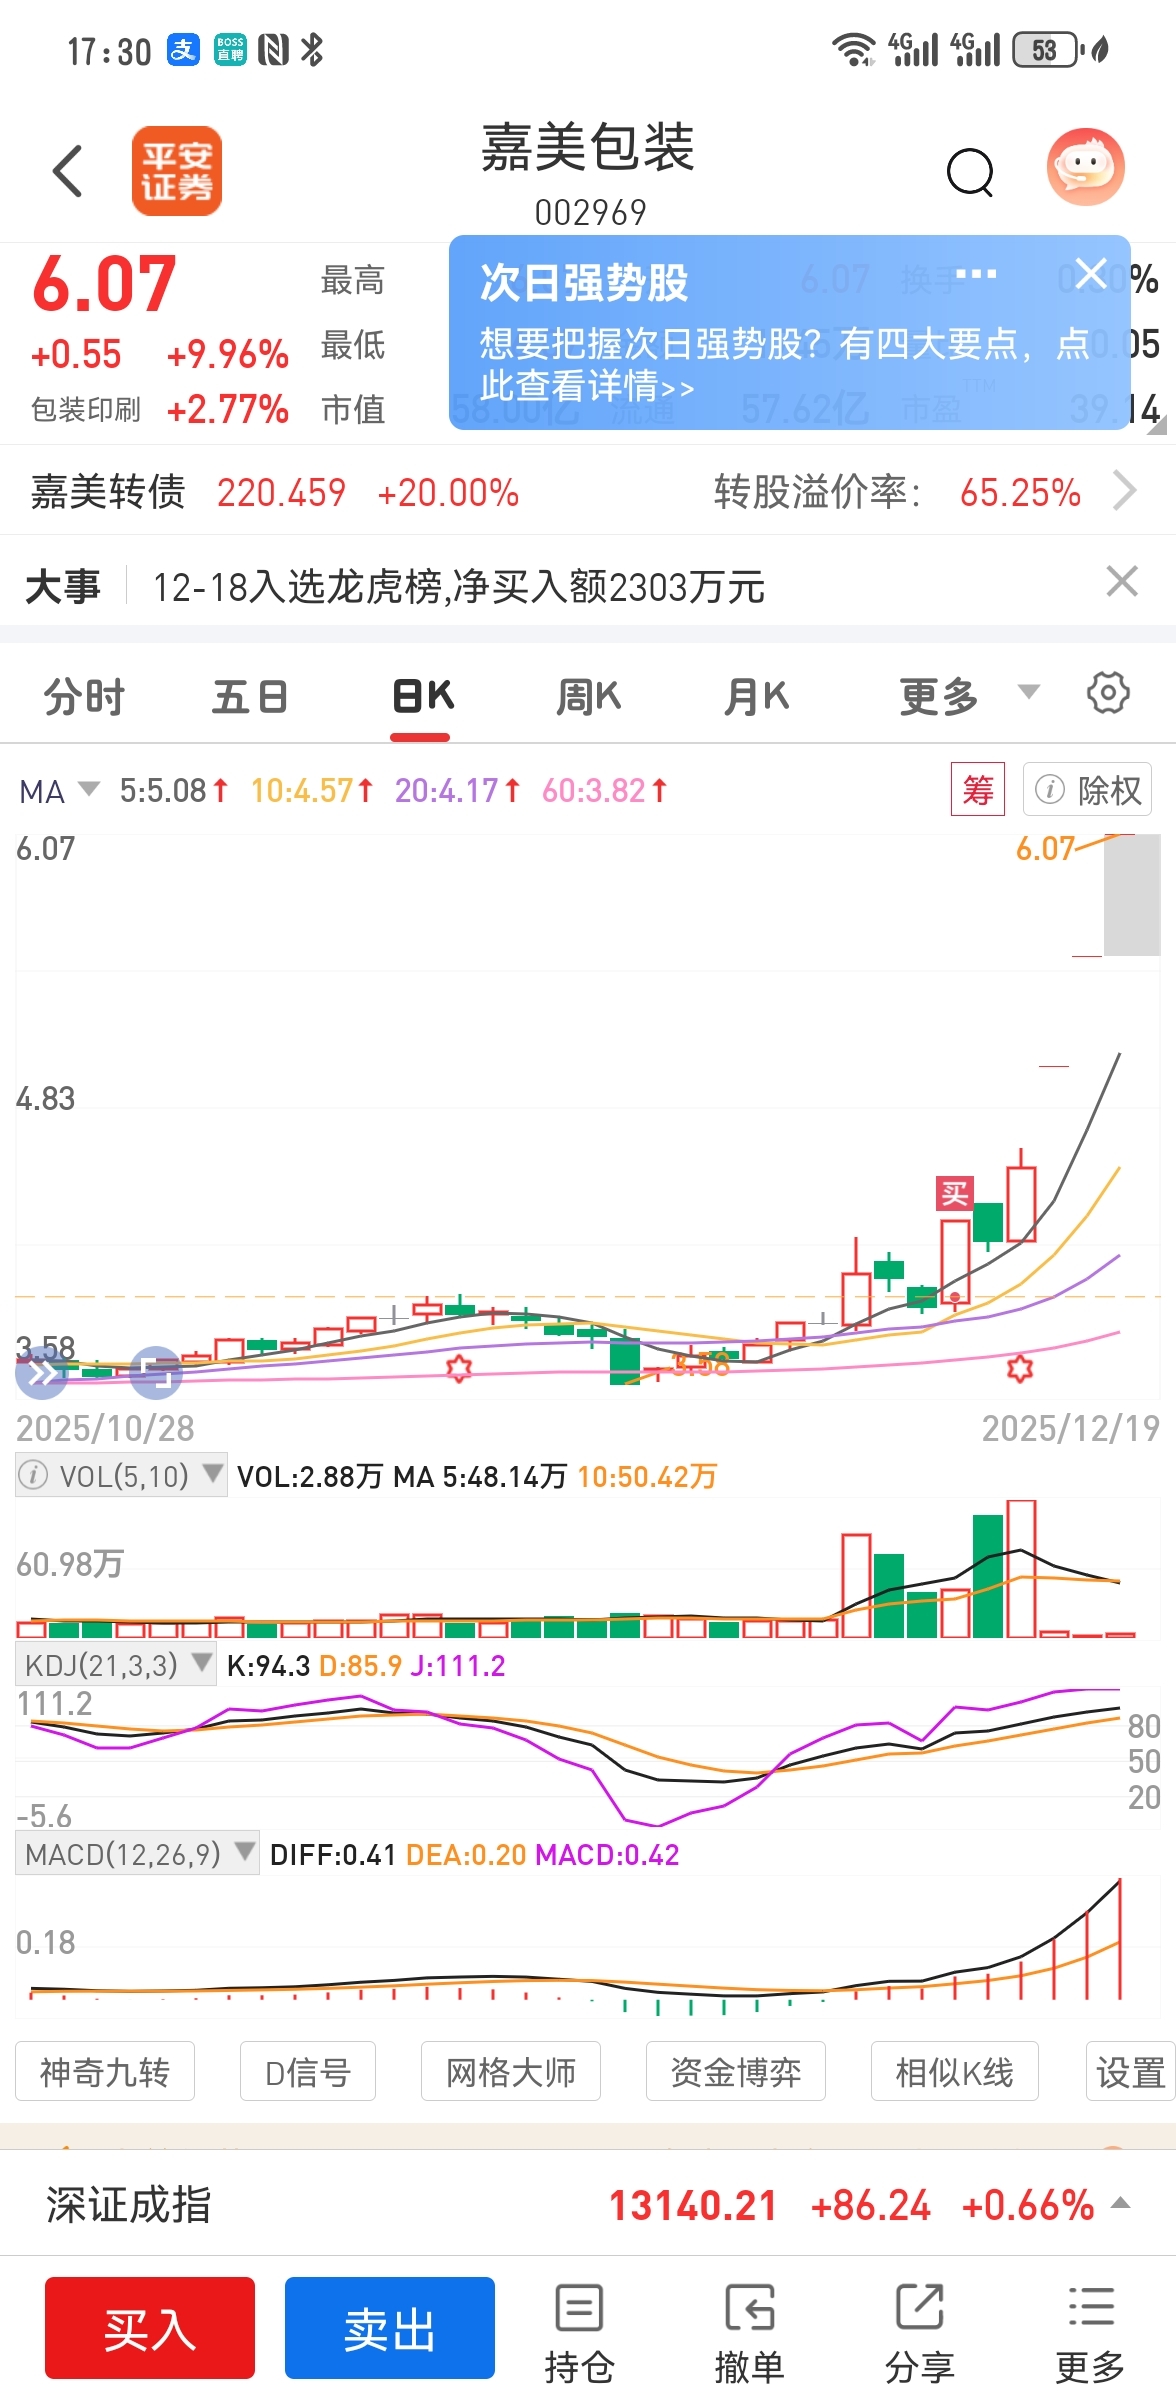Image resolution: width=1176 pixels, height=2400 pixels.
Task: Tap the Bluetooth status bar icon
Action: [x=312, y=49]
